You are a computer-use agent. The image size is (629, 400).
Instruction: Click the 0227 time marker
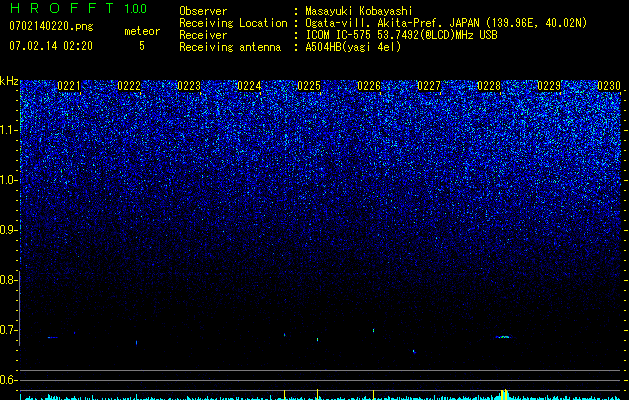[x=429, y=86]
